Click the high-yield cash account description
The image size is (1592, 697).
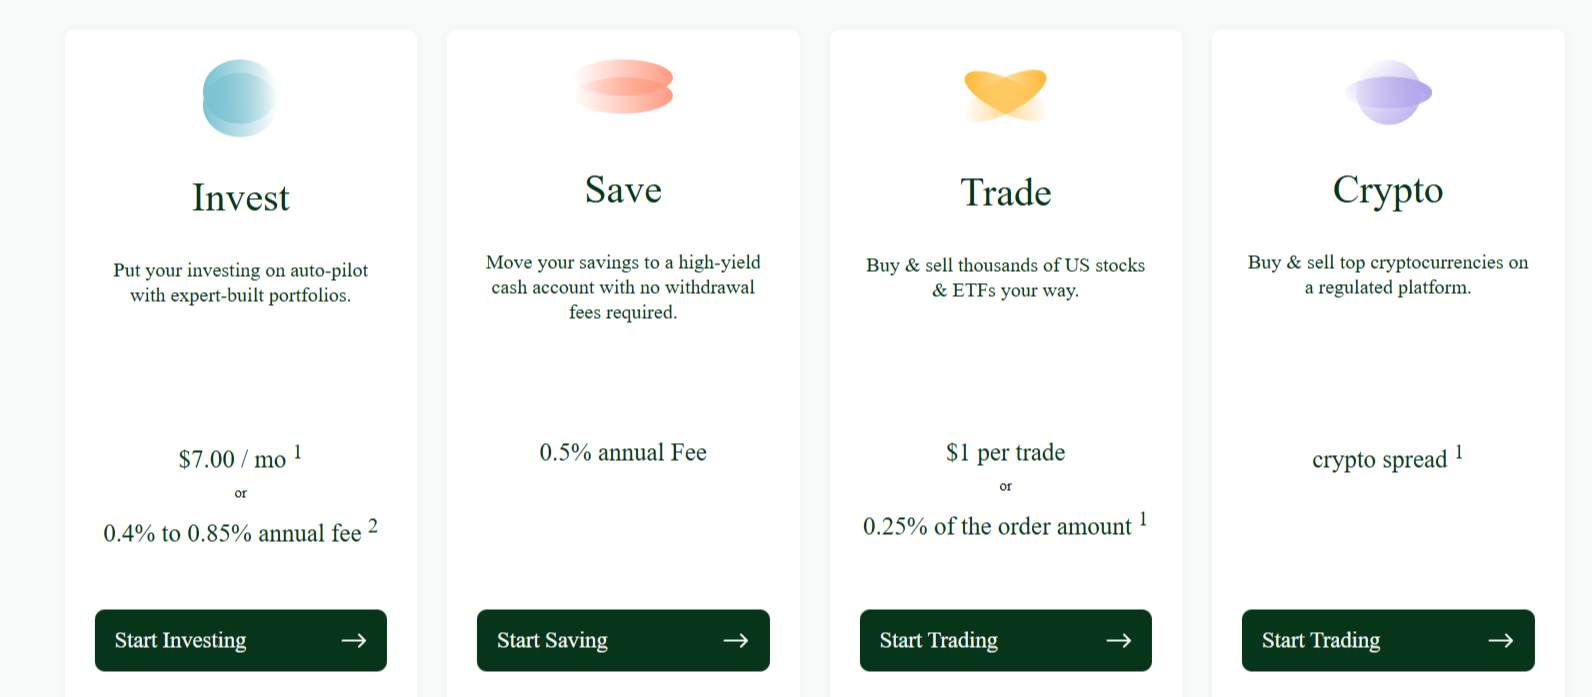623,287
